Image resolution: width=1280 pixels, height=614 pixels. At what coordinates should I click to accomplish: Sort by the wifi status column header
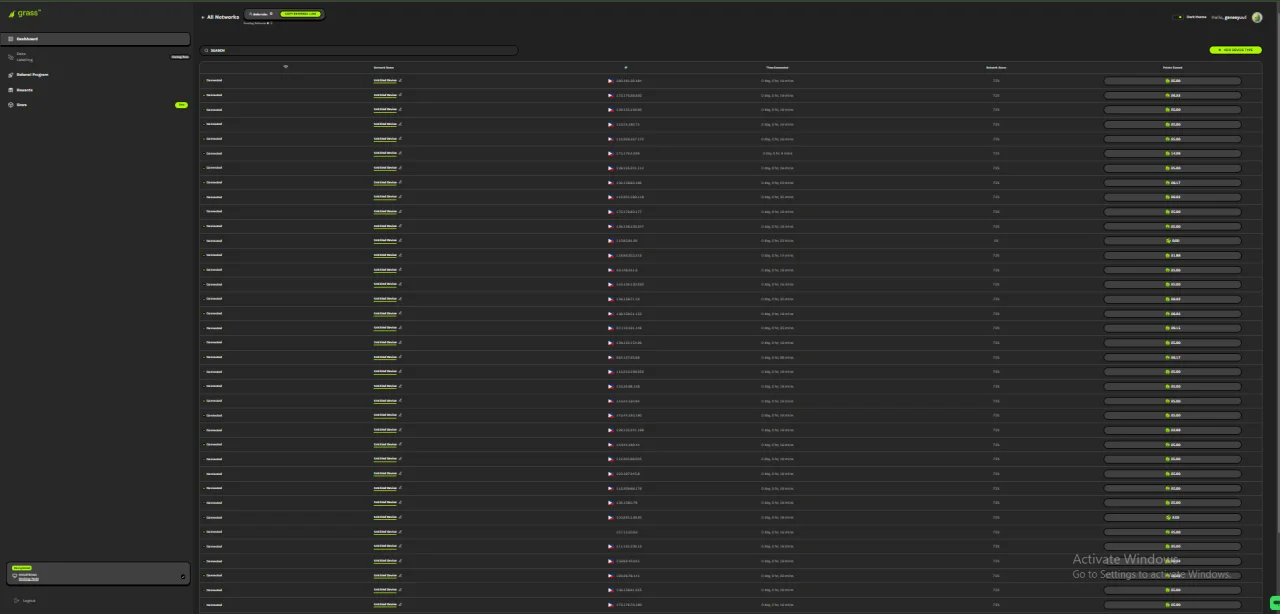click(285, 67)
